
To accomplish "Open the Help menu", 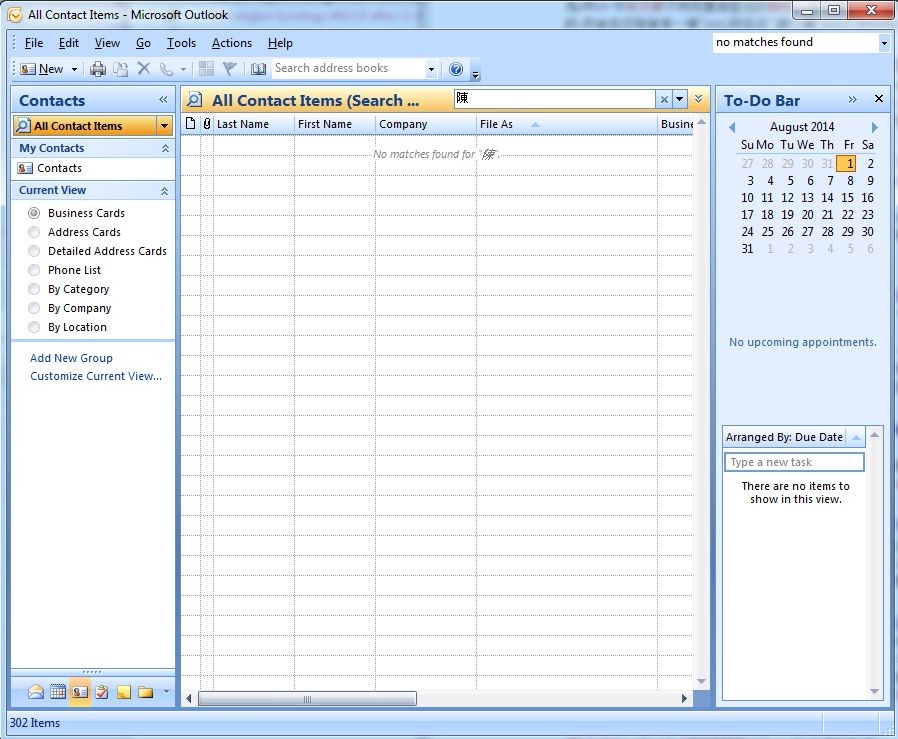I will tap(280, 43).
